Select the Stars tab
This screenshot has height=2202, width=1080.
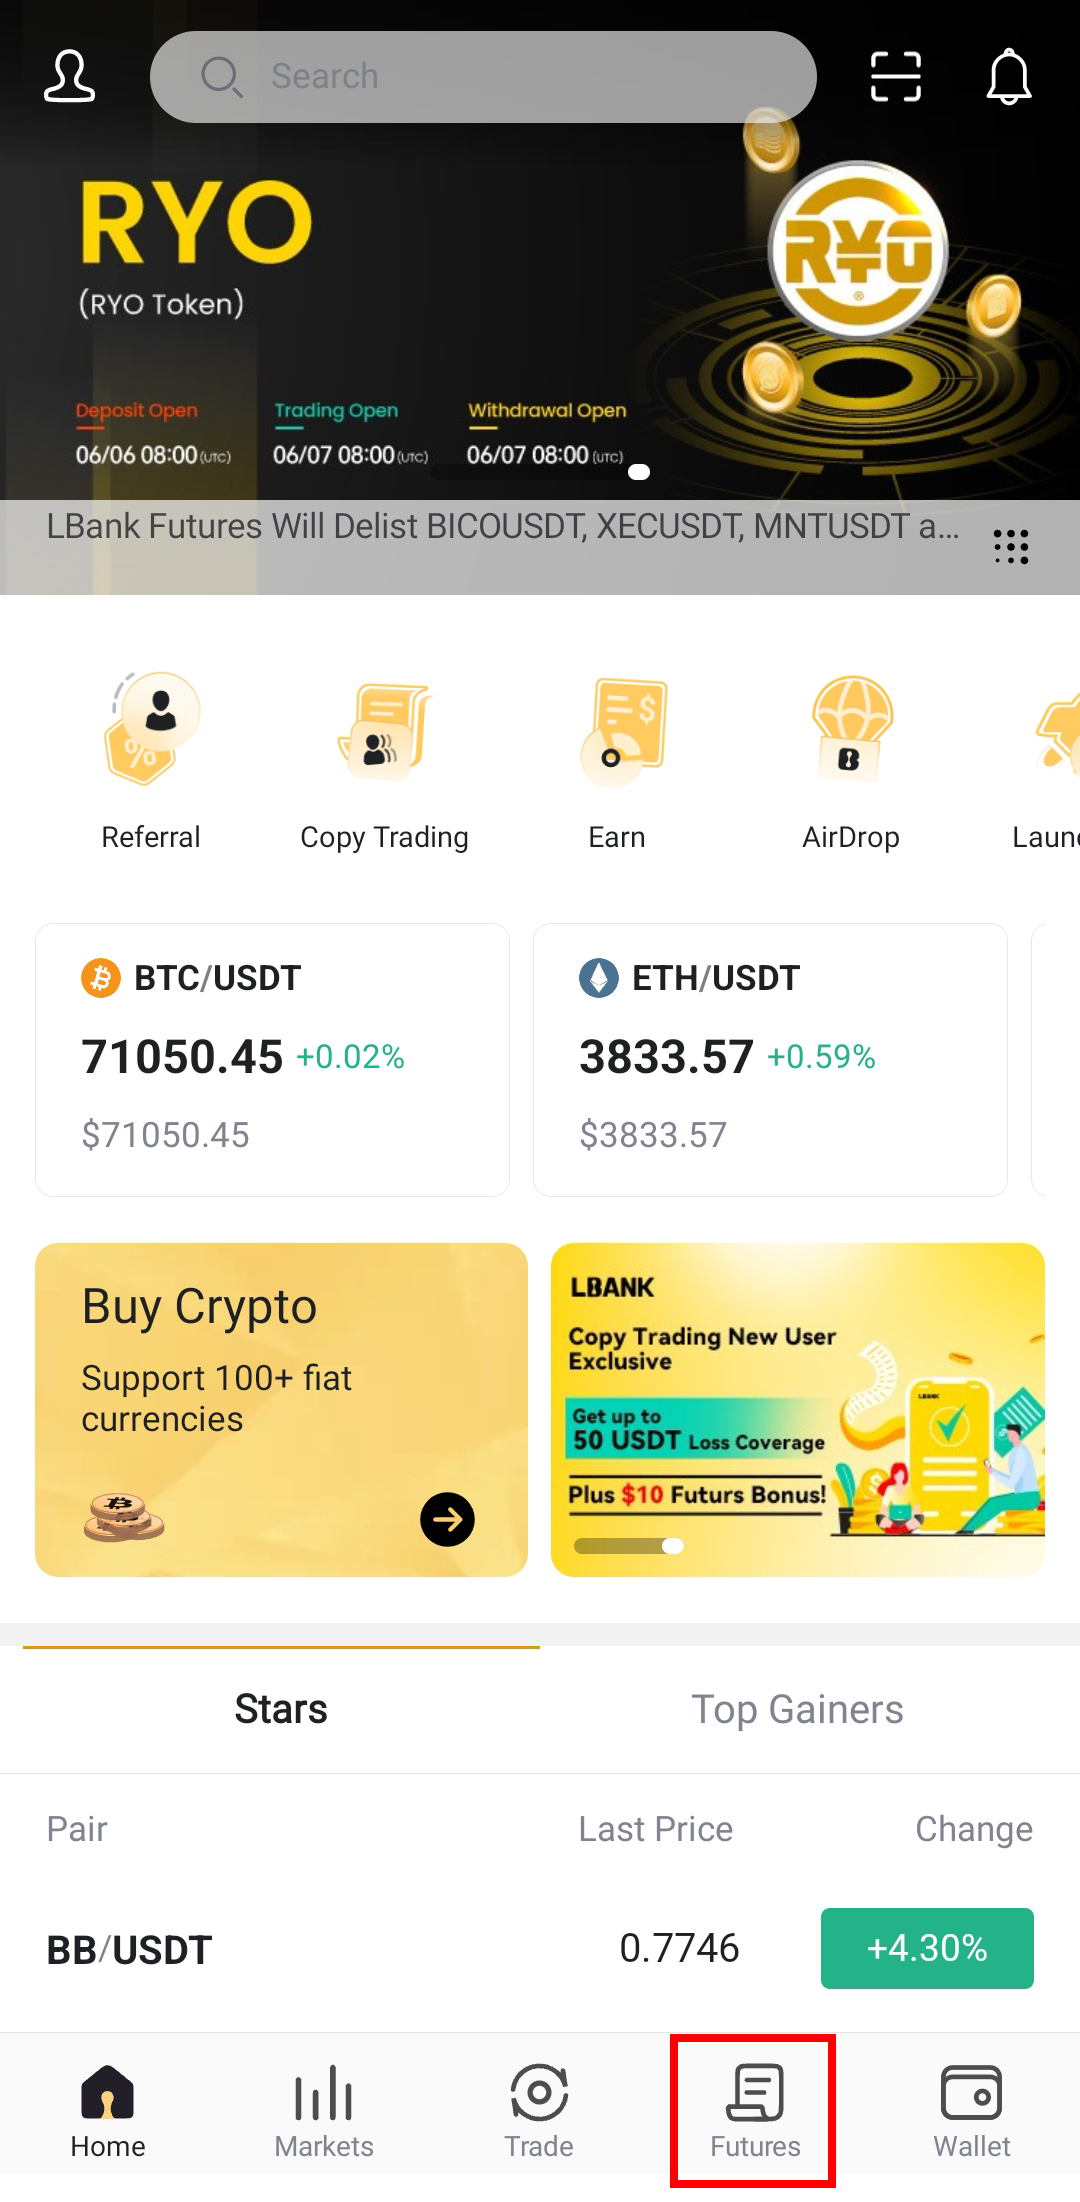(281, 1710)
